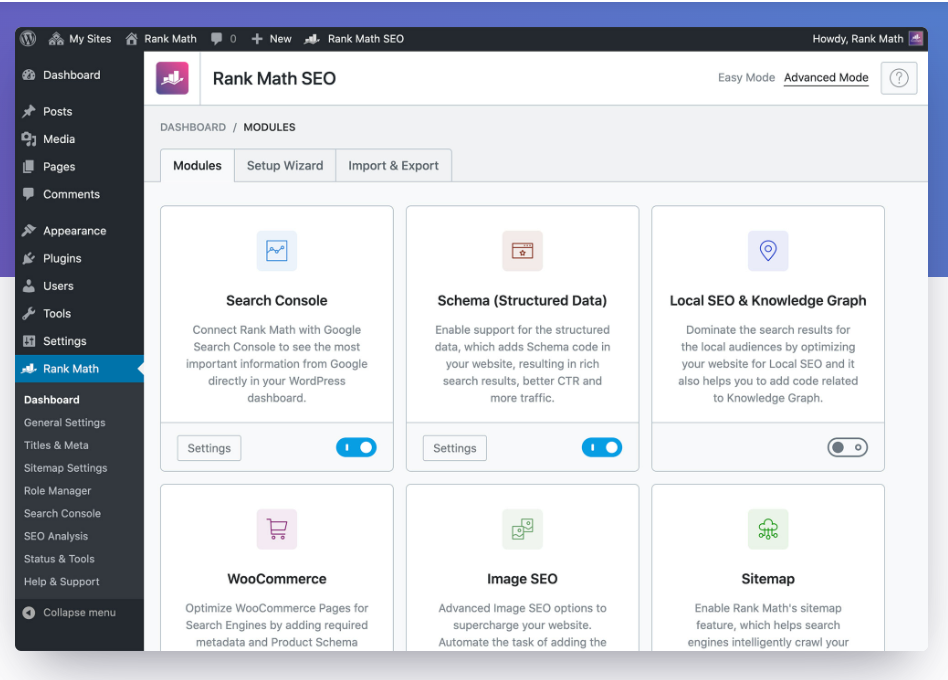
Task: Disable the Schema module toggle
Action: point(602,447)
